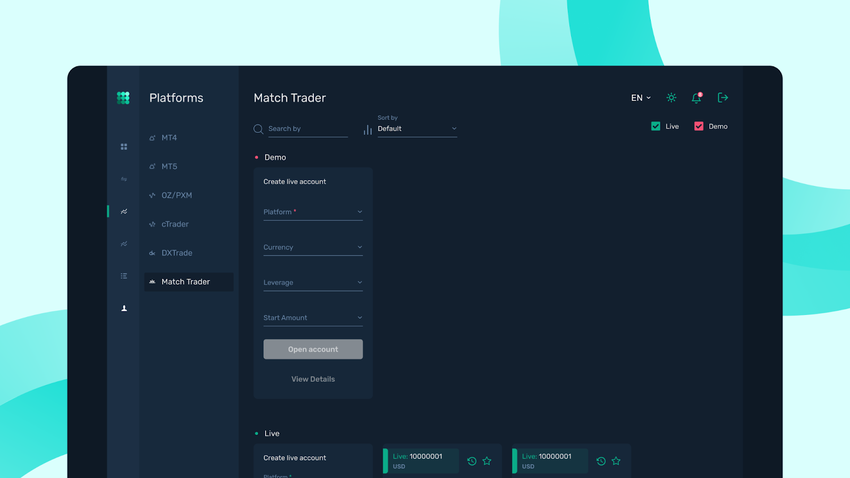Star the second Live 10000001 card

[616, 461]
